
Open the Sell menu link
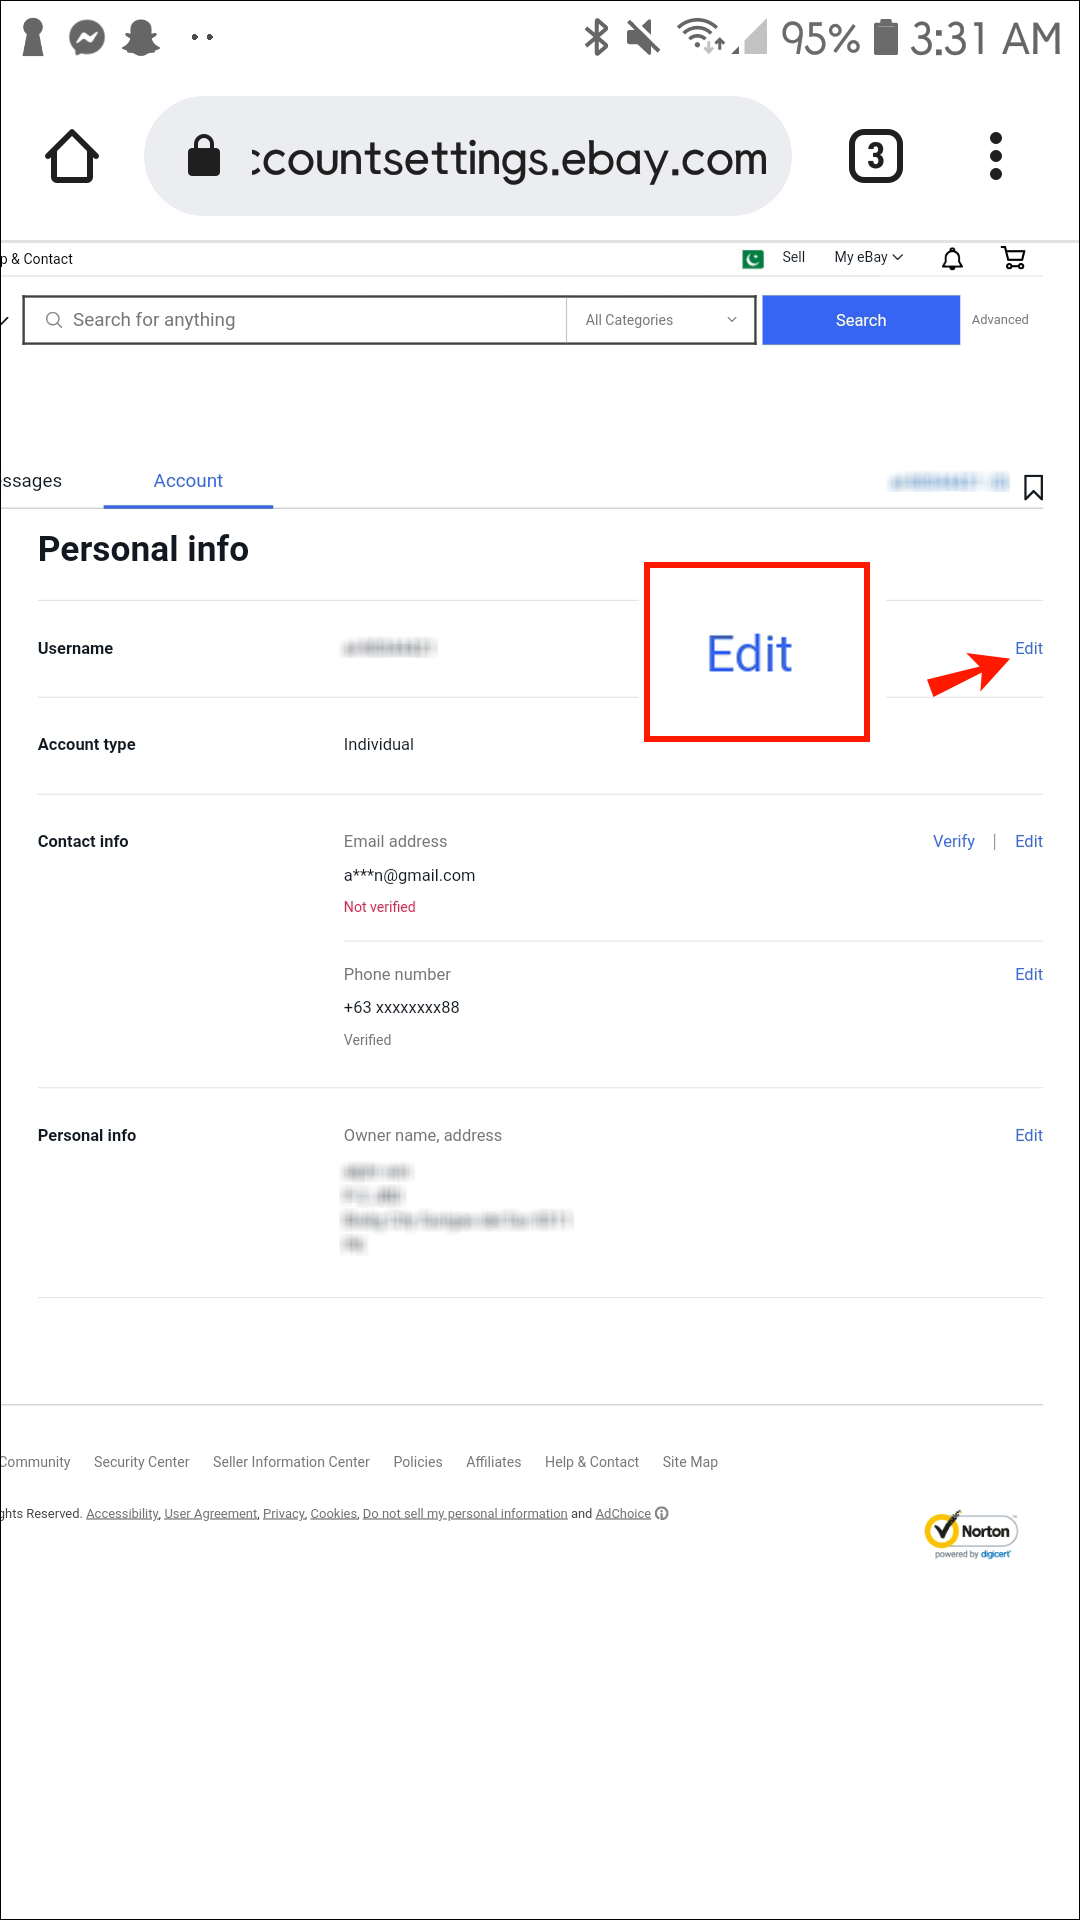[793, 257]
